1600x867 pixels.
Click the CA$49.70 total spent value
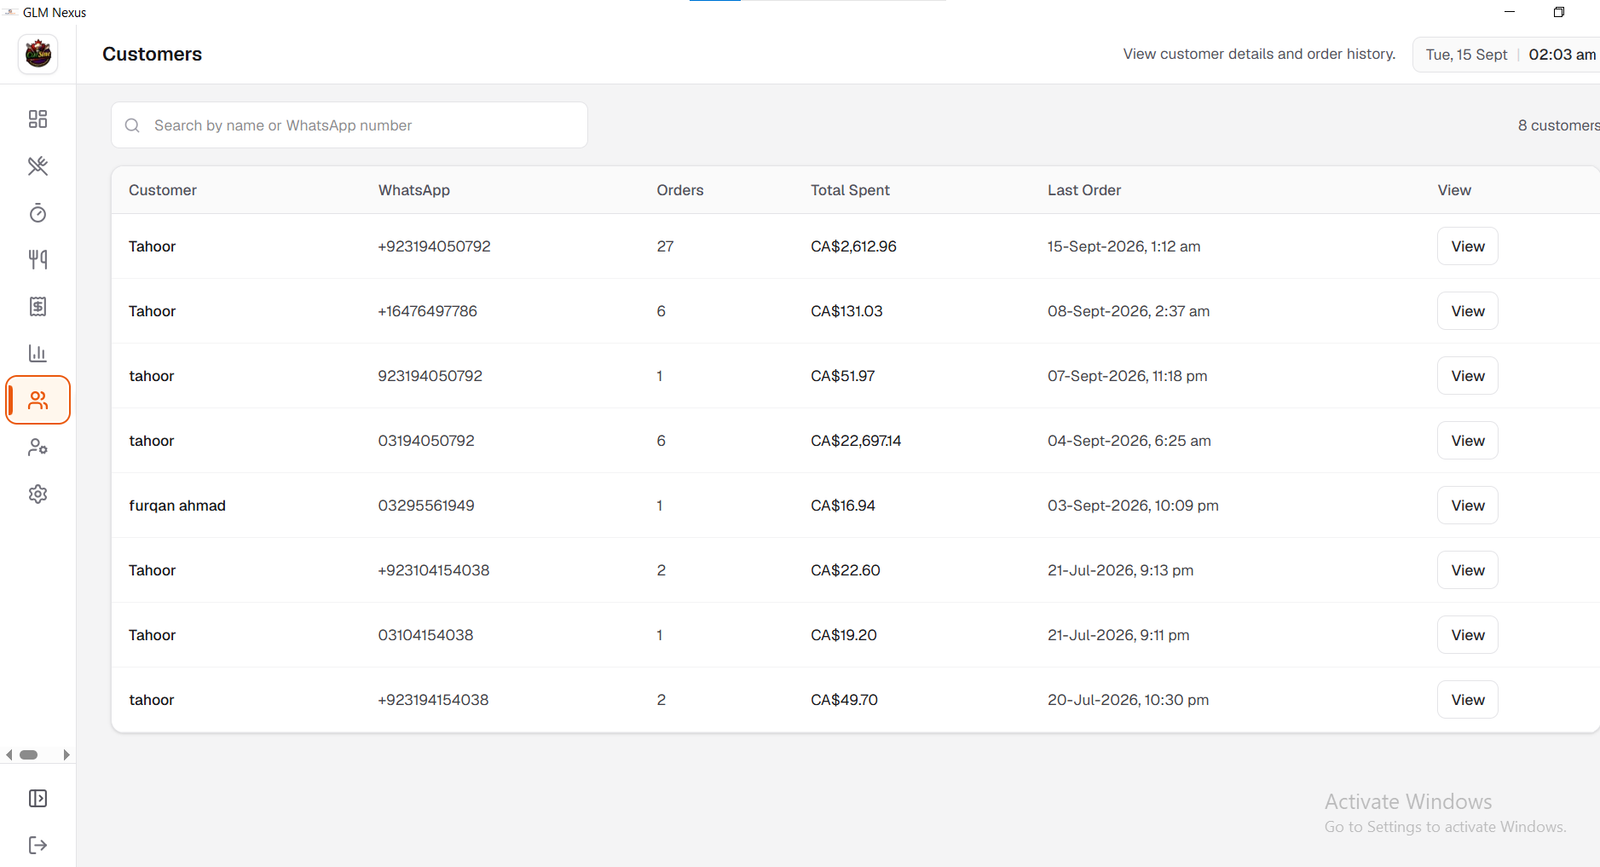(844, 700)
